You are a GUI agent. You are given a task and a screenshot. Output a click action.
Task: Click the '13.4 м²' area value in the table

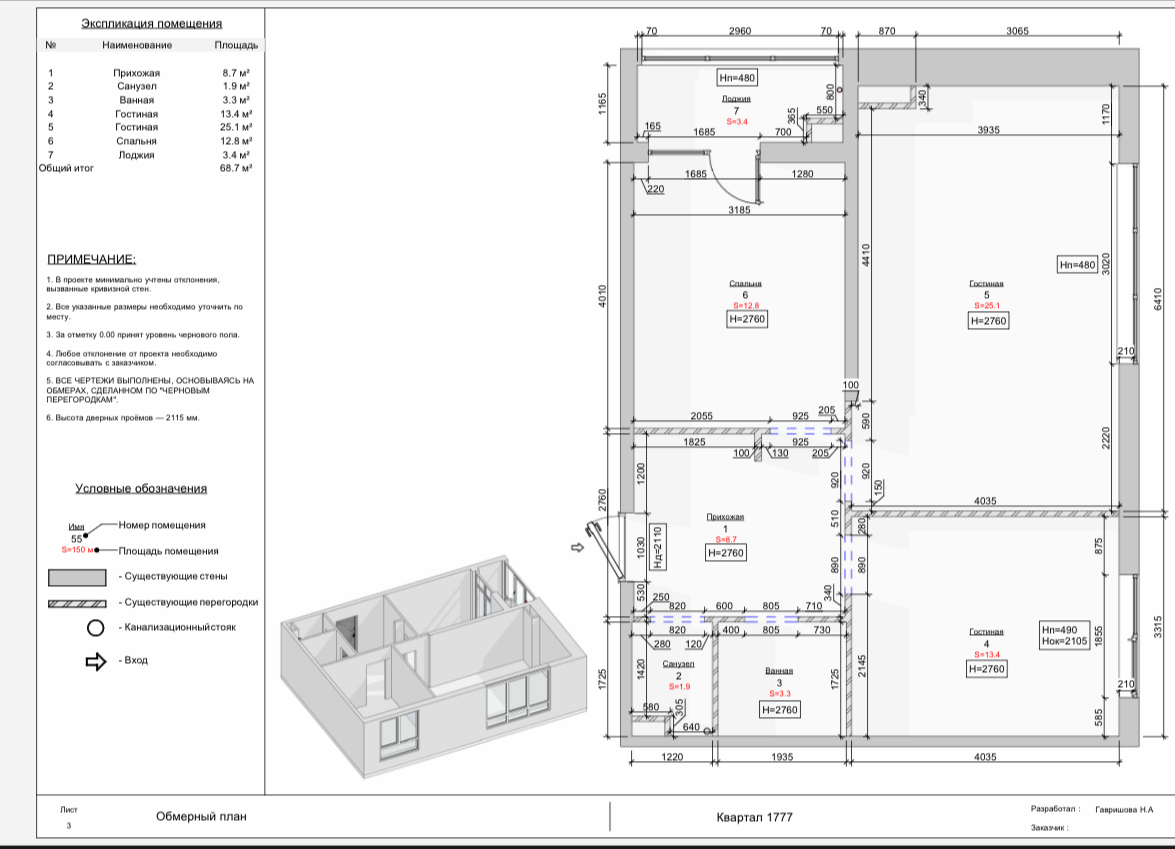click(x=236, y=114)
